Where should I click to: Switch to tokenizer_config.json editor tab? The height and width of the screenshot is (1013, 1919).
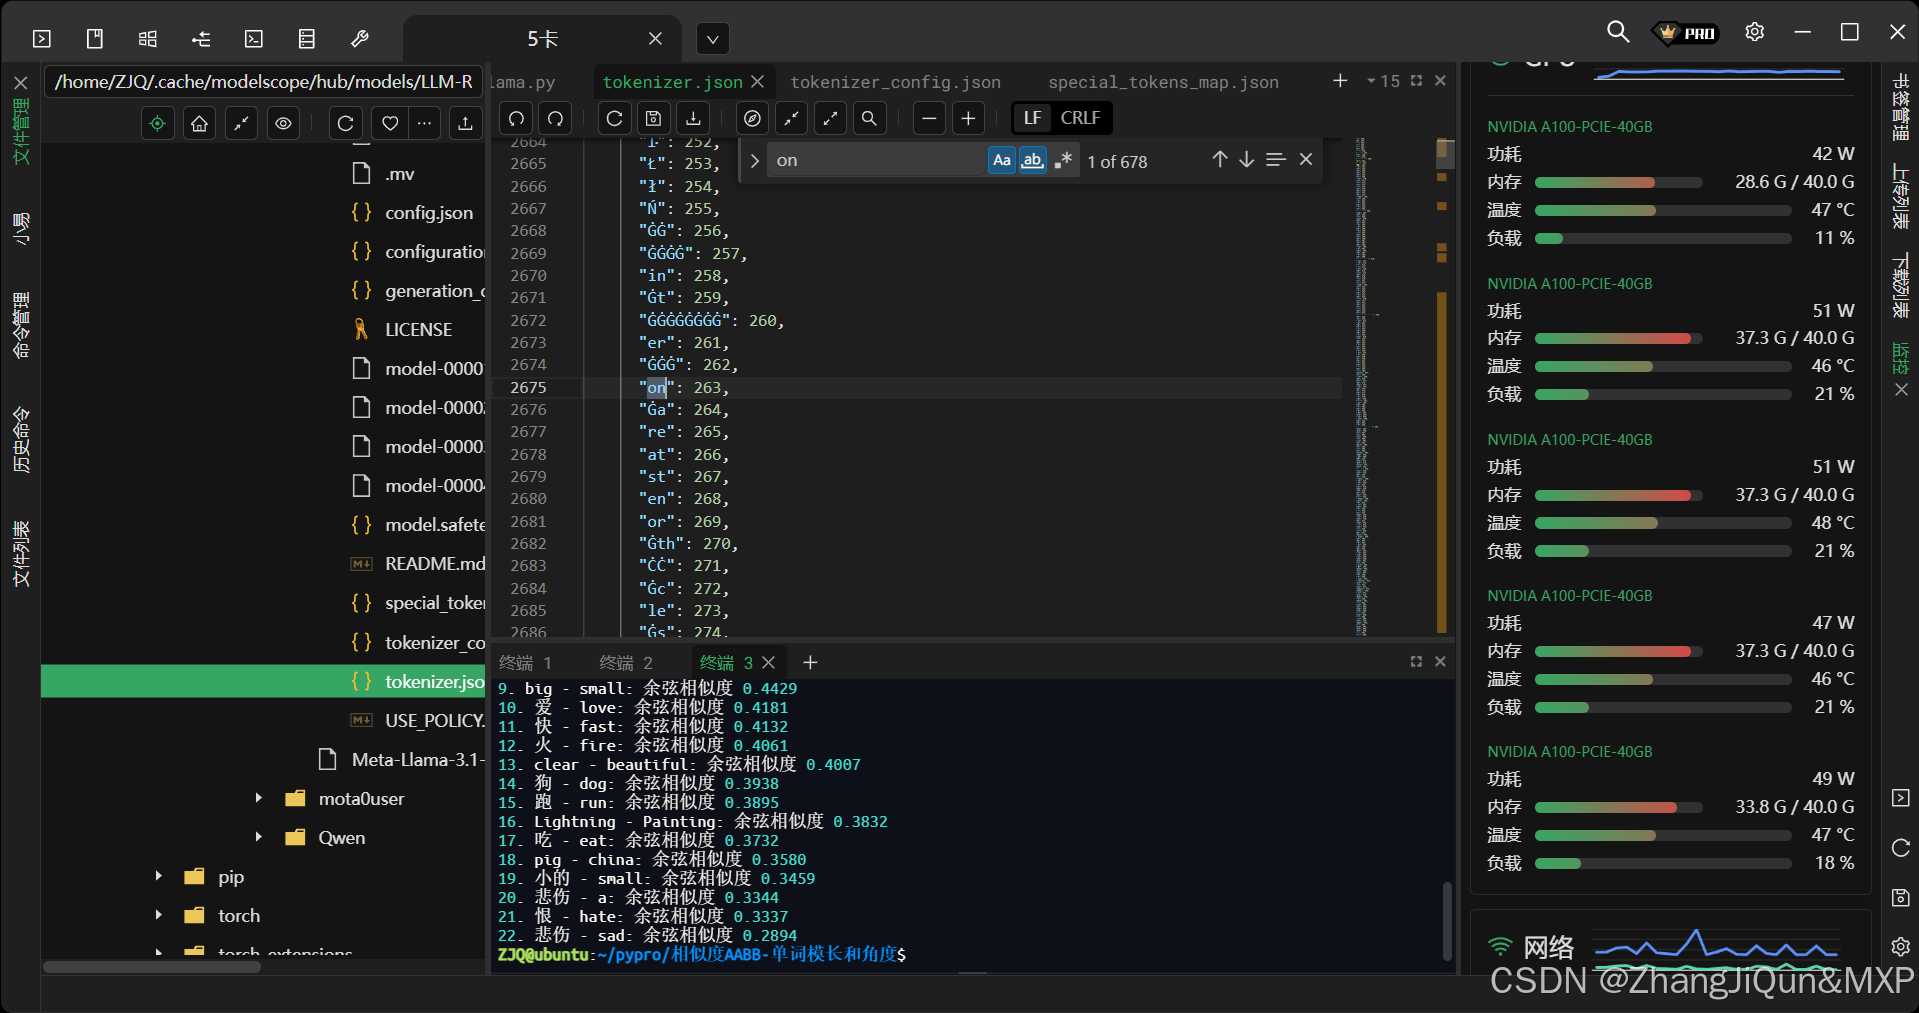(x=895, y=82)
